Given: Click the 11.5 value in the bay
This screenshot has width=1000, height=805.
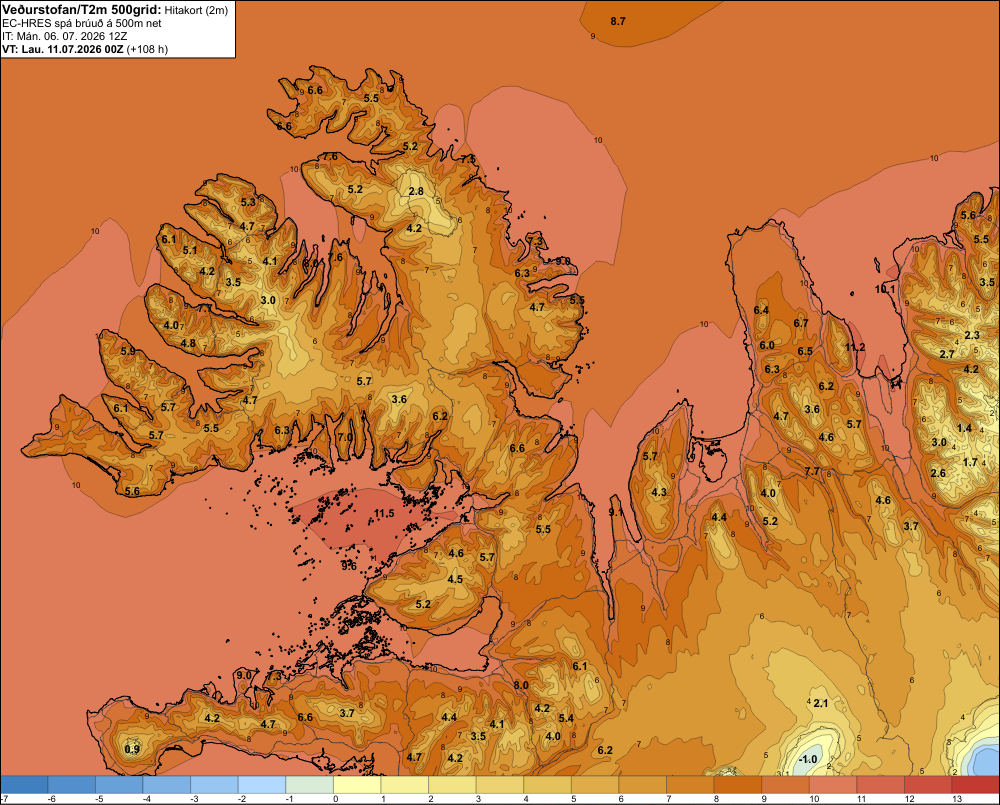Looking at the screenshot, I should (x=384, y=513).
